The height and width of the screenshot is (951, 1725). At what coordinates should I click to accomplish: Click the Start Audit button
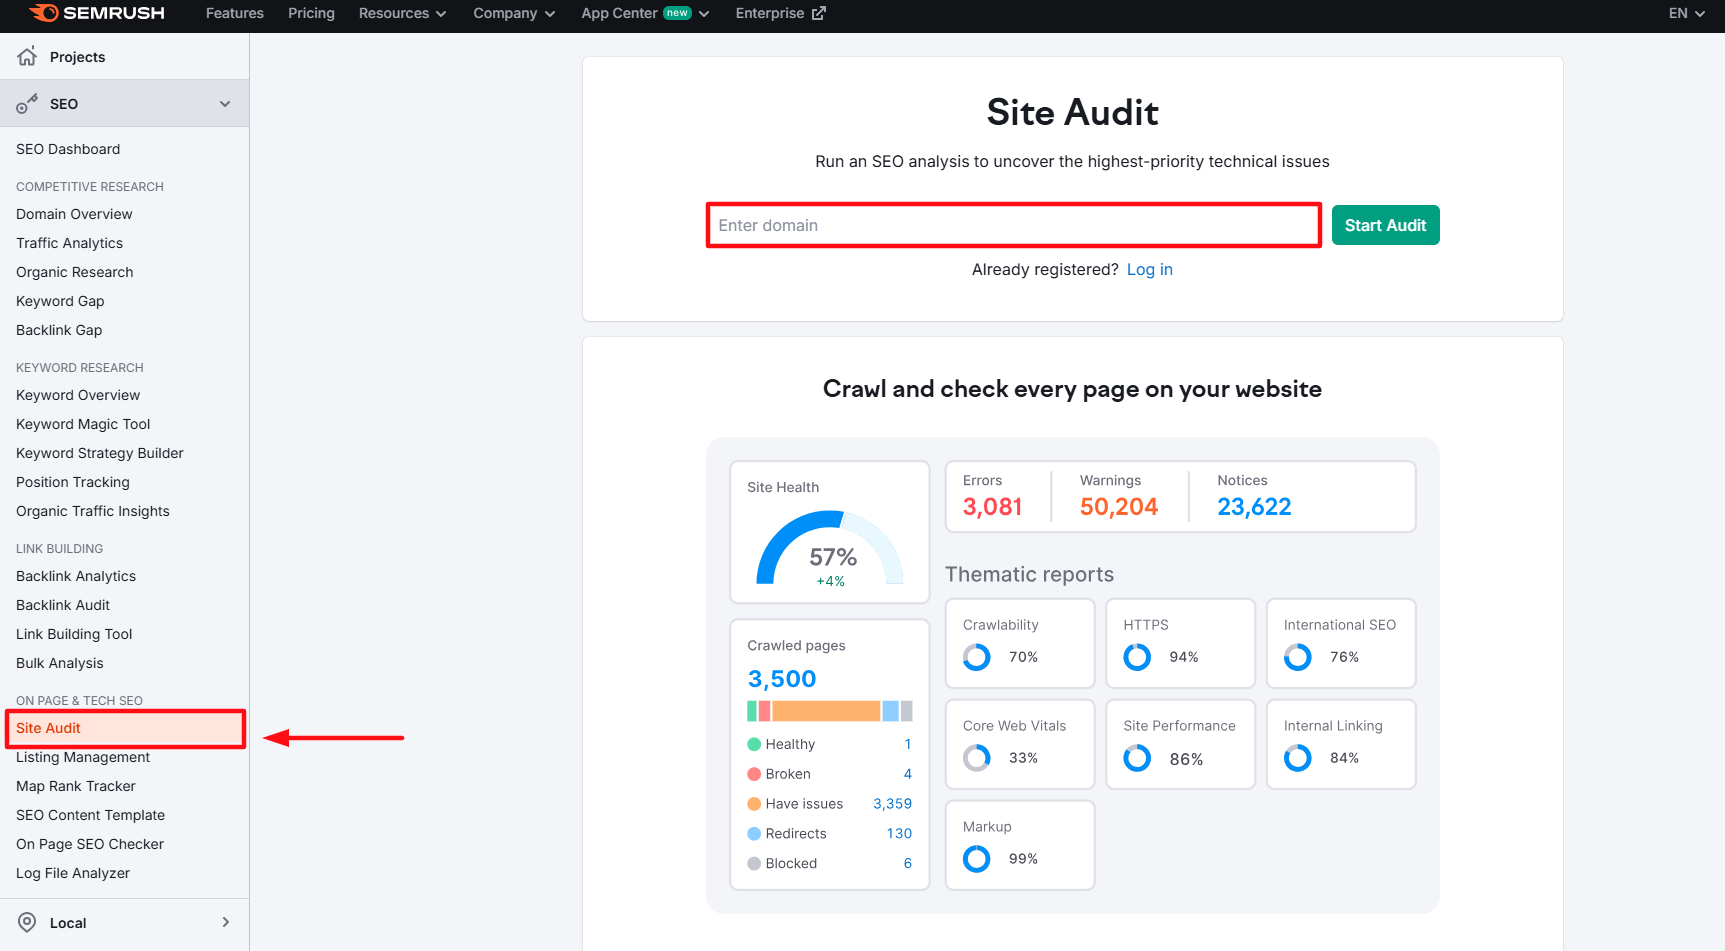coord(1385,225)
